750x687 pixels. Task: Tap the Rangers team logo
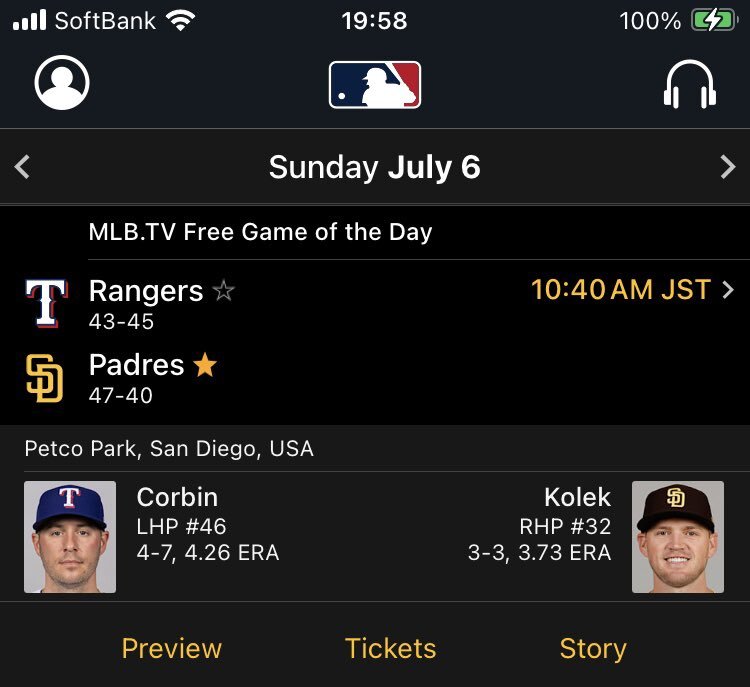click(46, 303)
